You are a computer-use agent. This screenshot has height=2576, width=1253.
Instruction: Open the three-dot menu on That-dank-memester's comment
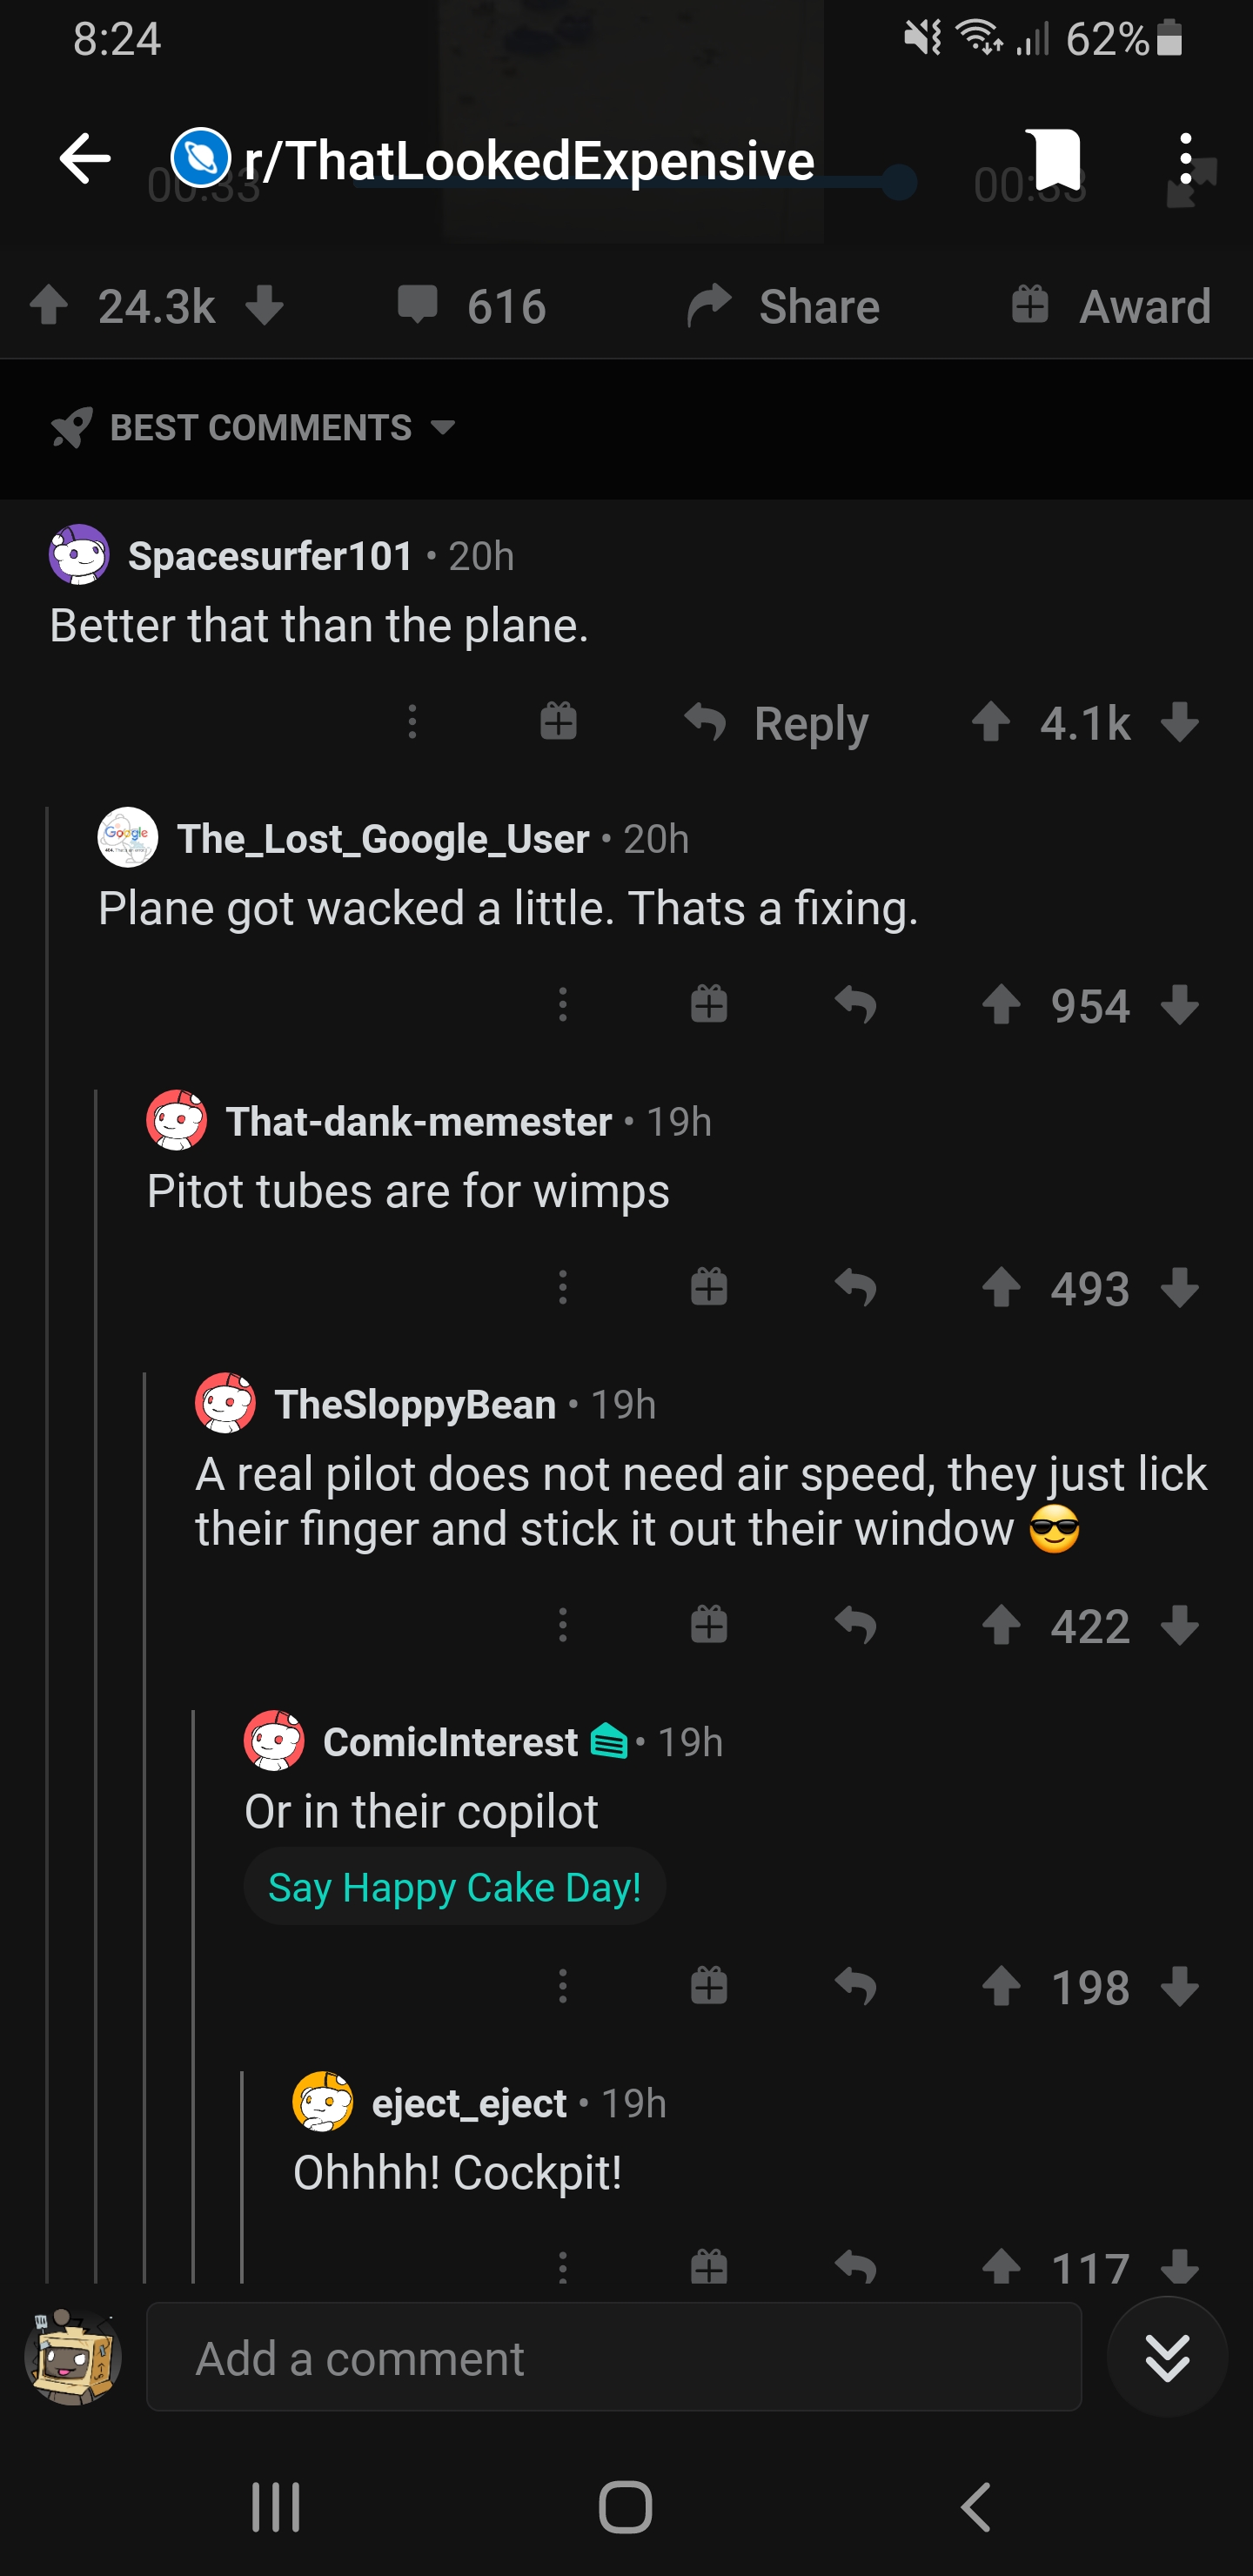point(563,1287)
